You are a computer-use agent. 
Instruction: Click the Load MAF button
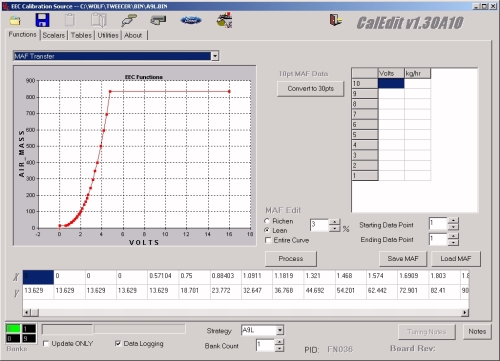point(456,259)
